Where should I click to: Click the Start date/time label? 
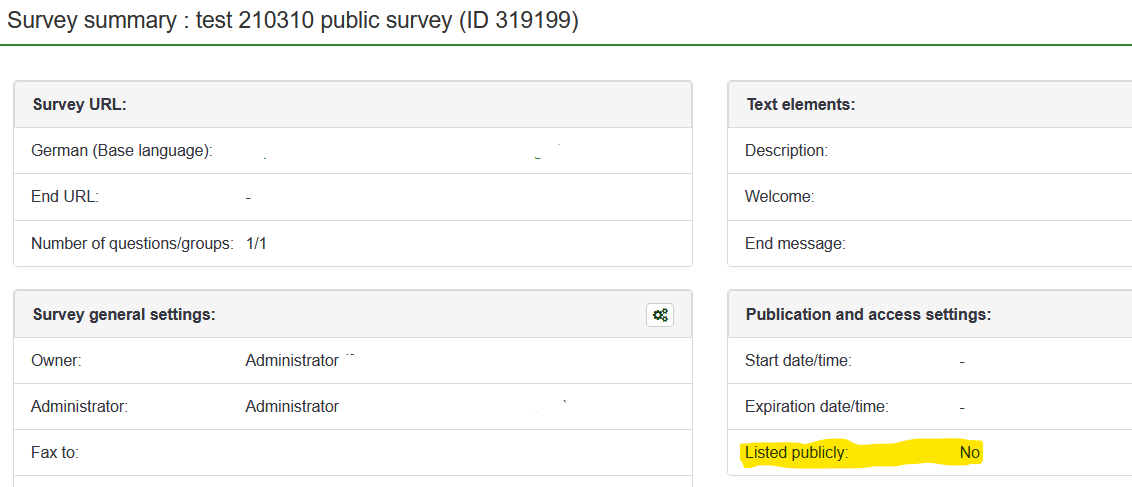pos(798,360)
